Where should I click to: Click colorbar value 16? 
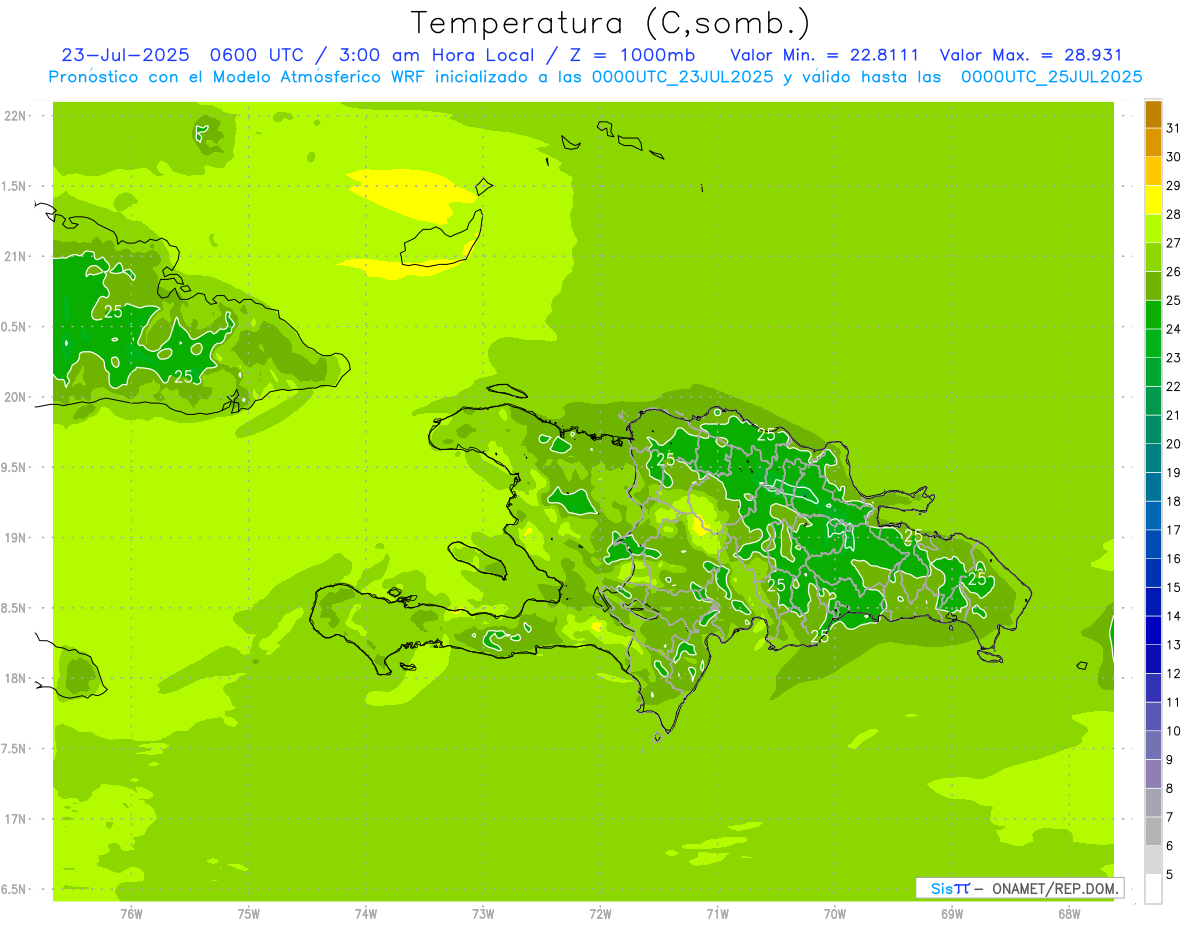pyautogui.click(x=1173, y=558)
